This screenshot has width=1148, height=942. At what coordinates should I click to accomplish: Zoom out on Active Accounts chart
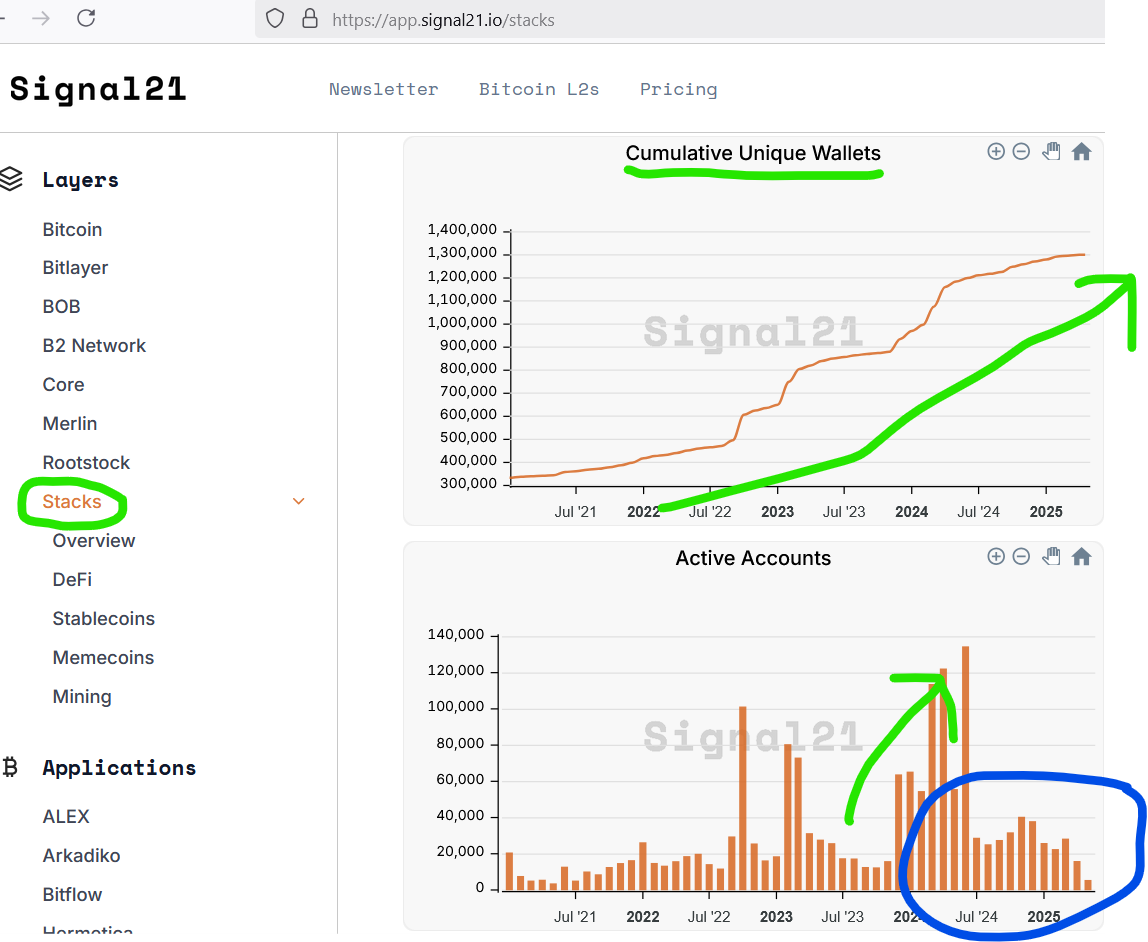[1021, 556]
